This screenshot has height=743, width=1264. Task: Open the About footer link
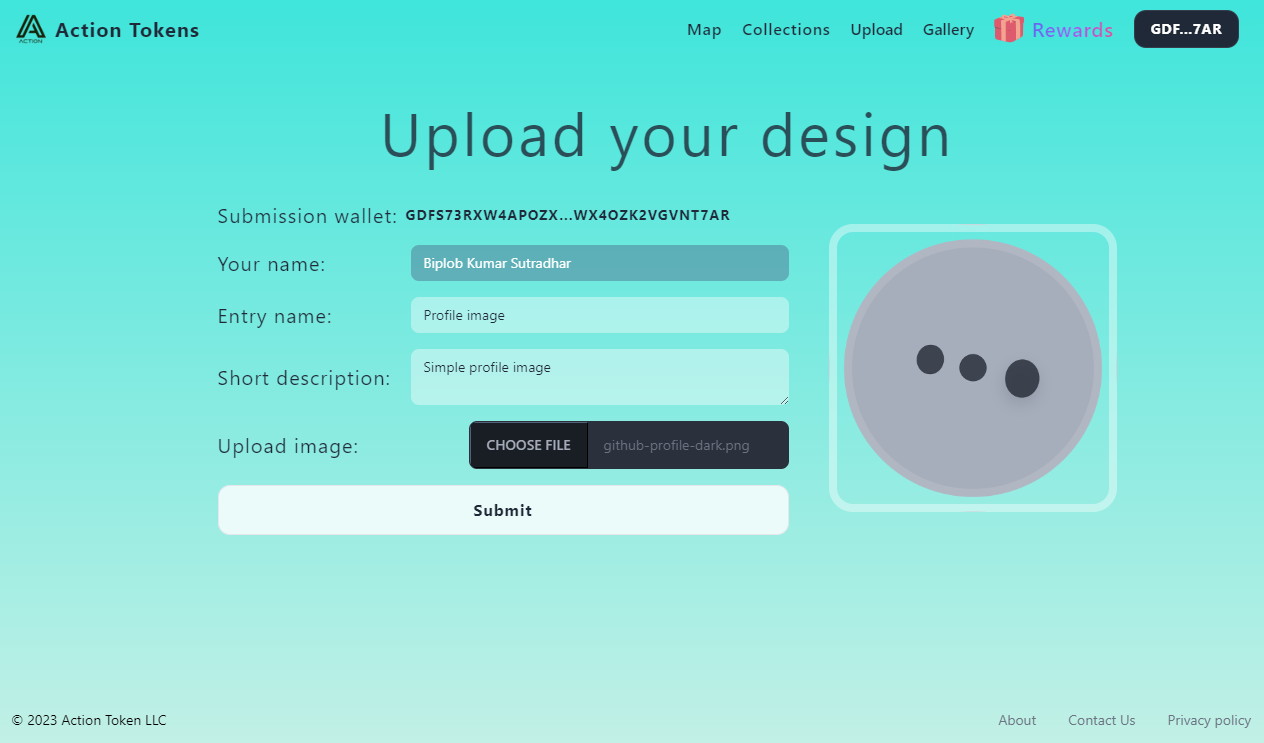(x=1017, y=720)
